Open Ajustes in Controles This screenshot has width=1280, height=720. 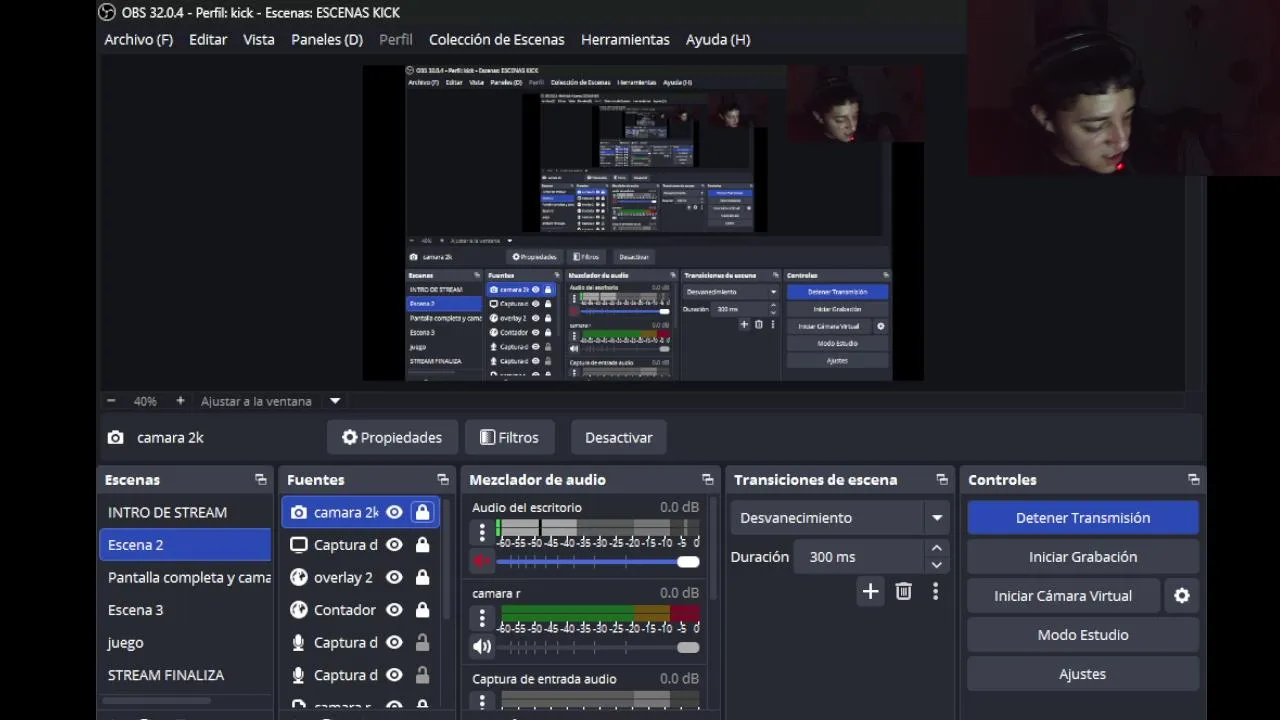1083,674
